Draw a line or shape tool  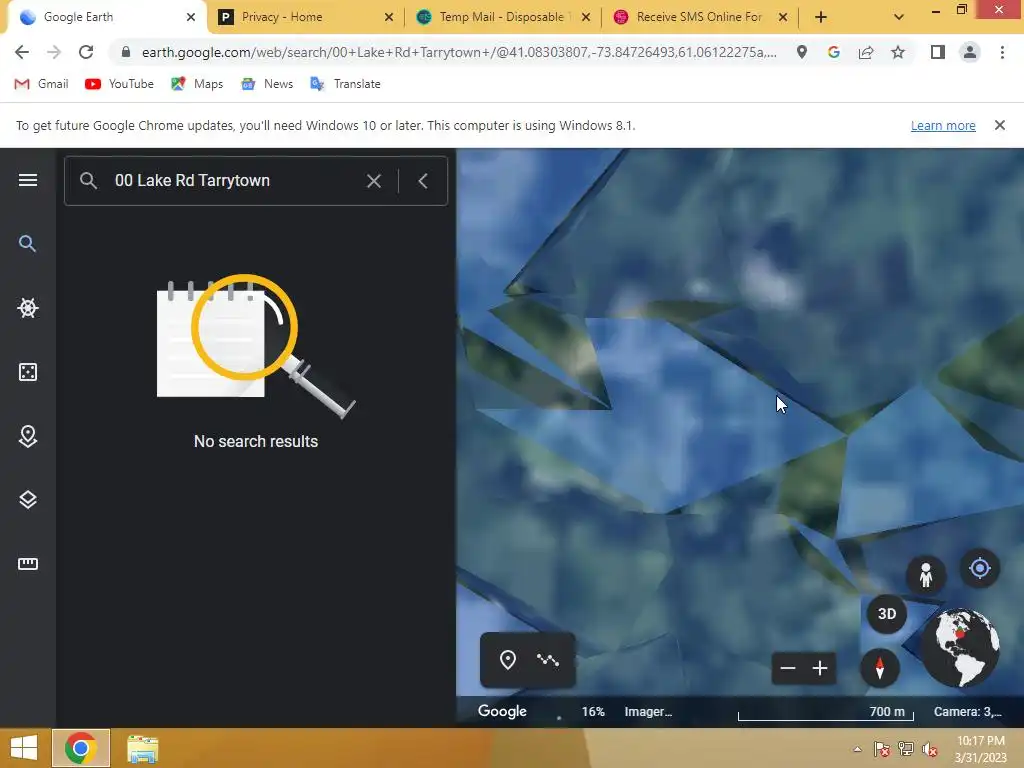[x=548, y=660]
